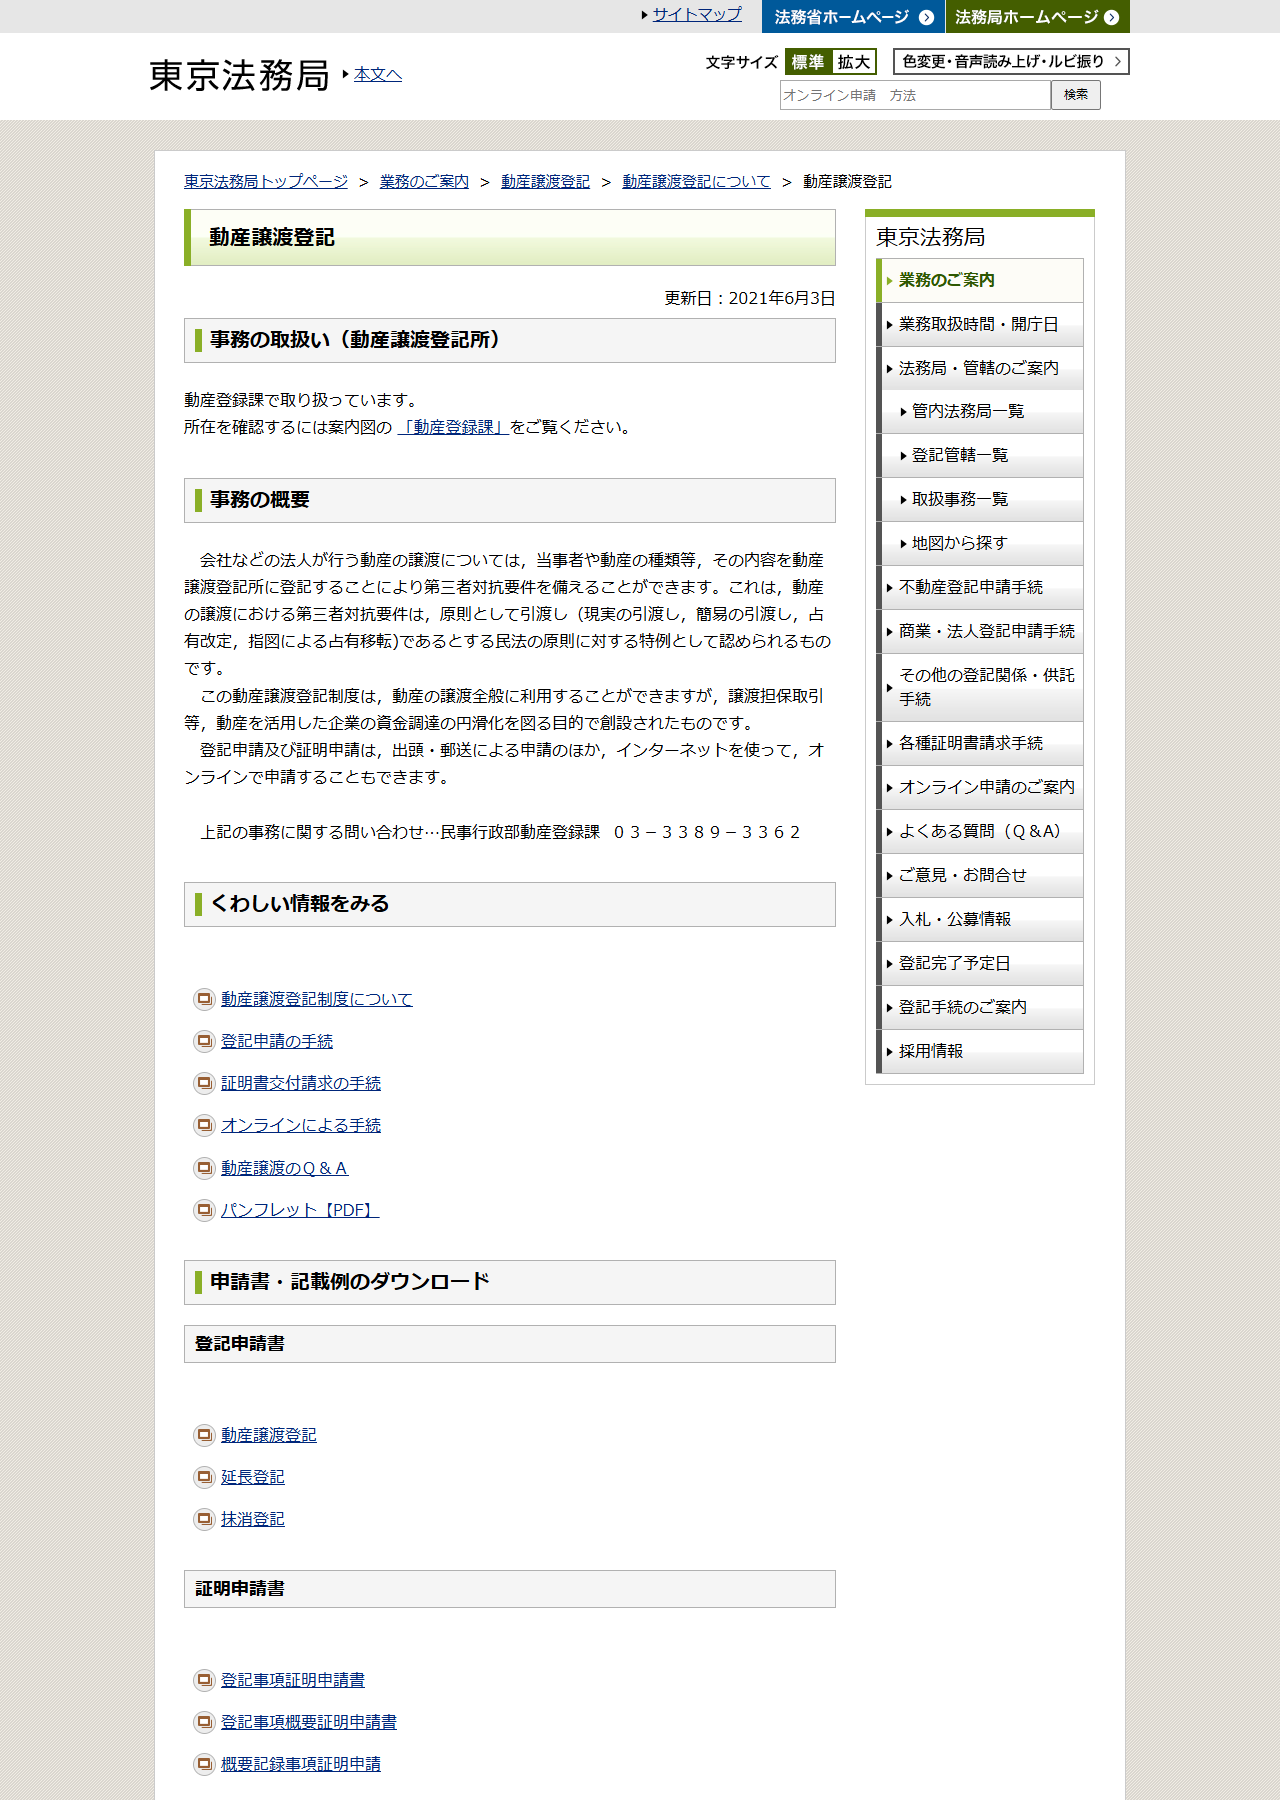Open 取扱事務一覧 sidebar subitem

pyautogui.click(x=980, y=499)
